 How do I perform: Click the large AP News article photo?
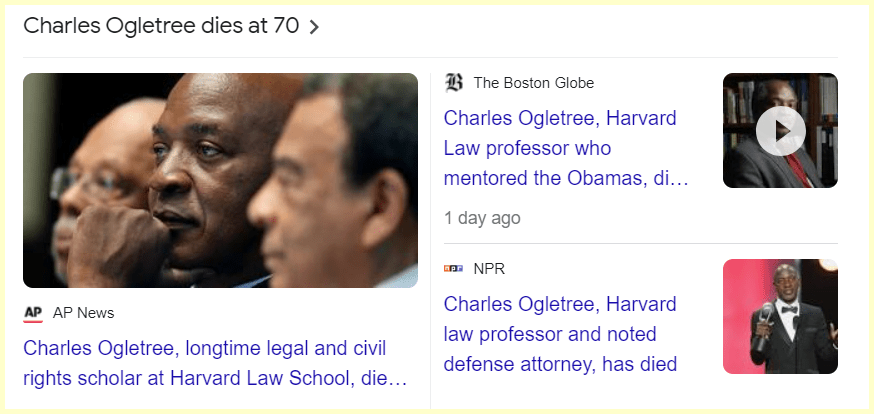coord(220,180)
